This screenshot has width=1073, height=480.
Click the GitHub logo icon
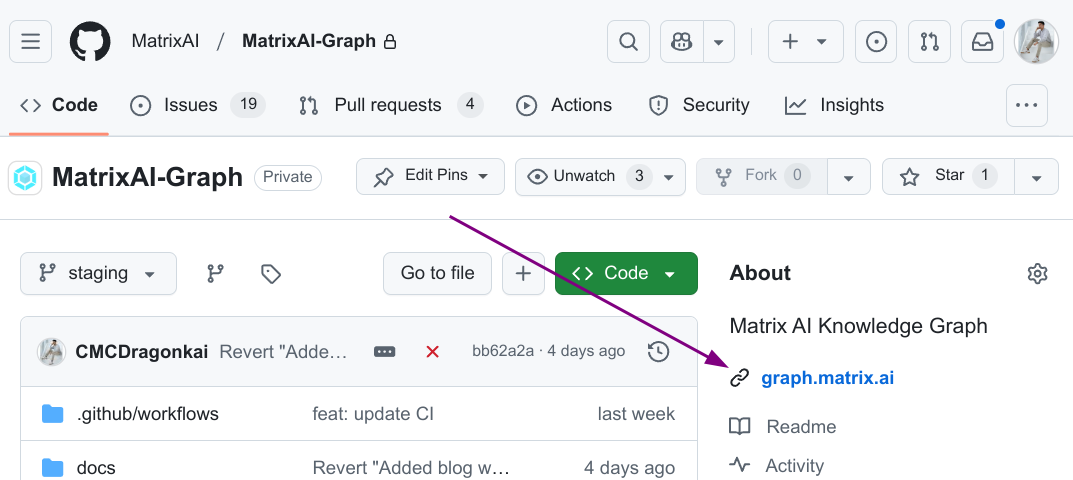(x=90, y=42)
